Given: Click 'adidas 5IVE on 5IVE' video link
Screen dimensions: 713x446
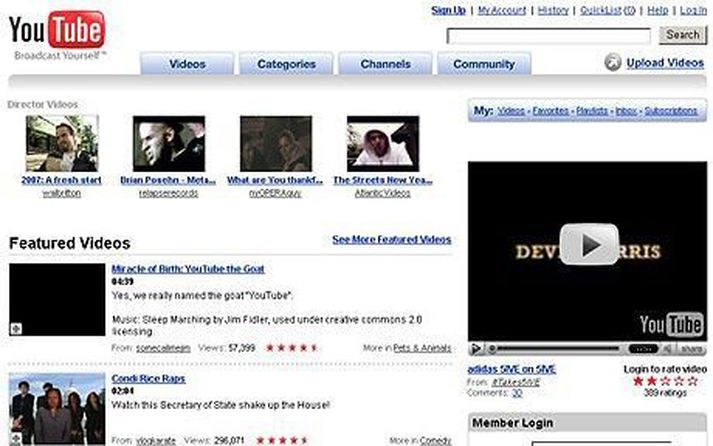Looking at the screenshot, I should 512,369.
